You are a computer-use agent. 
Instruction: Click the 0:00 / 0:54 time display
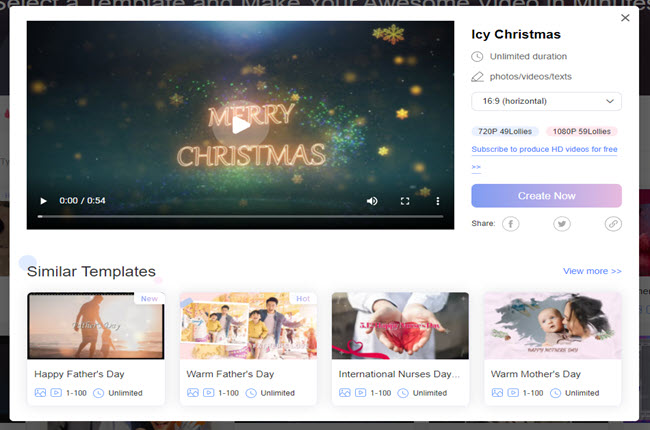tap(82, 201)
